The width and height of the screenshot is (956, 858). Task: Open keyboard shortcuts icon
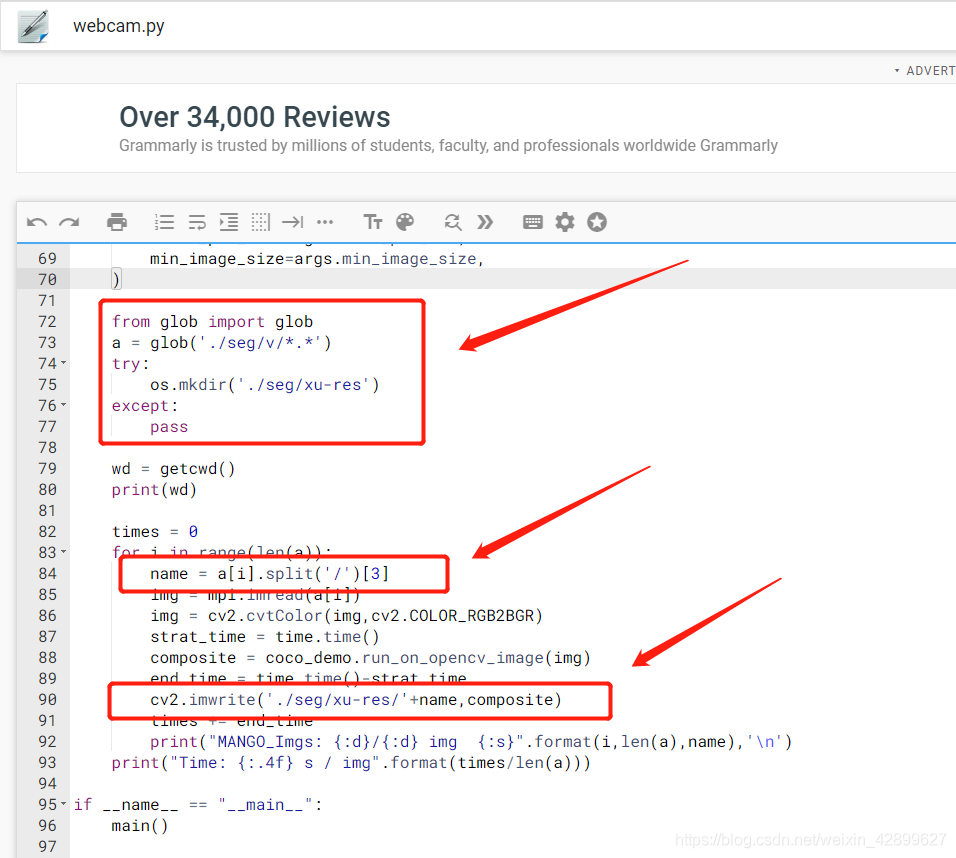(x=533, y=222)
